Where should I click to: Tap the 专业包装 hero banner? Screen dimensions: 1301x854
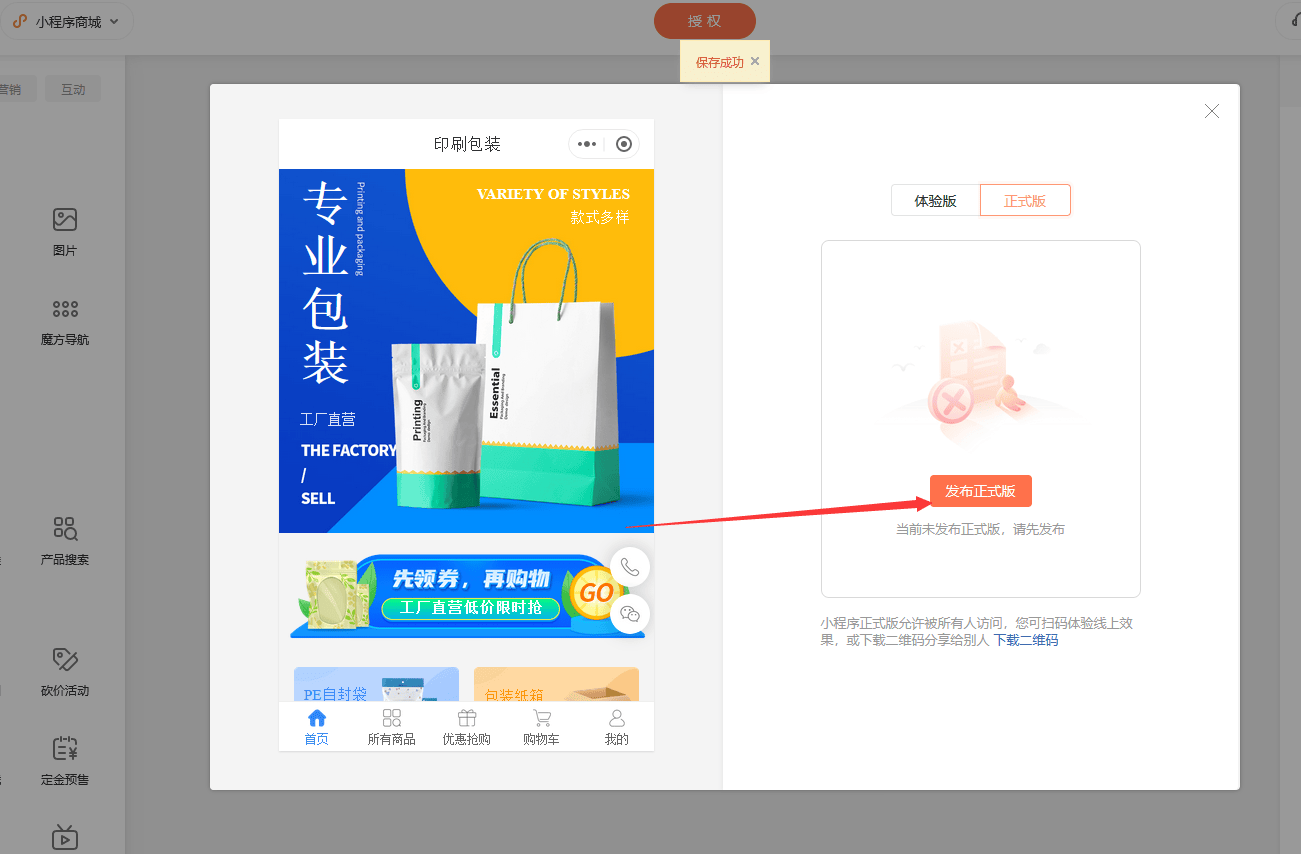pyautogui.click(x=467, y=350)
